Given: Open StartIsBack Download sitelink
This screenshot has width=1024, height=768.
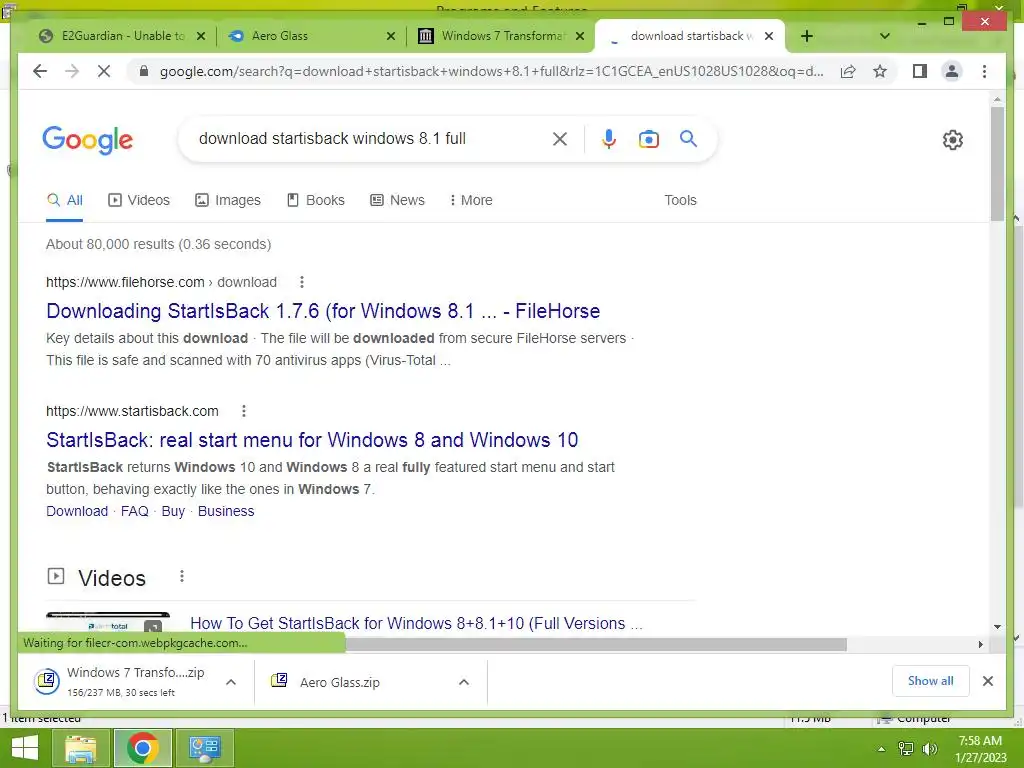Looking at the screenshot, I should tap(77, 511).
